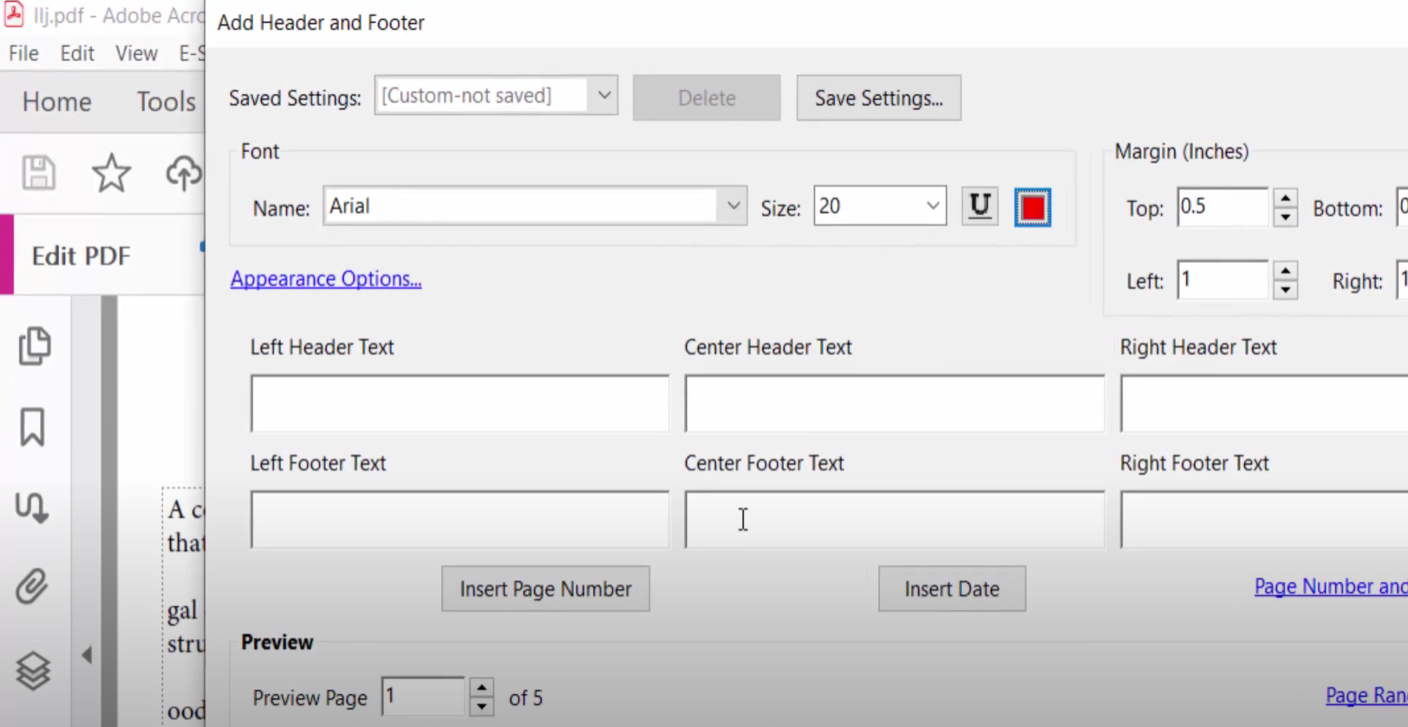Open the font color swatch picker

coord(1032,206)
